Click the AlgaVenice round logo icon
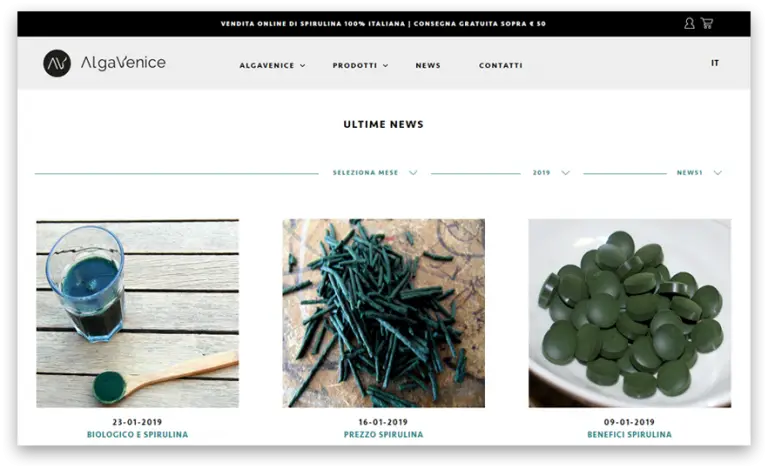Image resolution: width=768 pixels, height=469 pixels. tap(57, 63)
